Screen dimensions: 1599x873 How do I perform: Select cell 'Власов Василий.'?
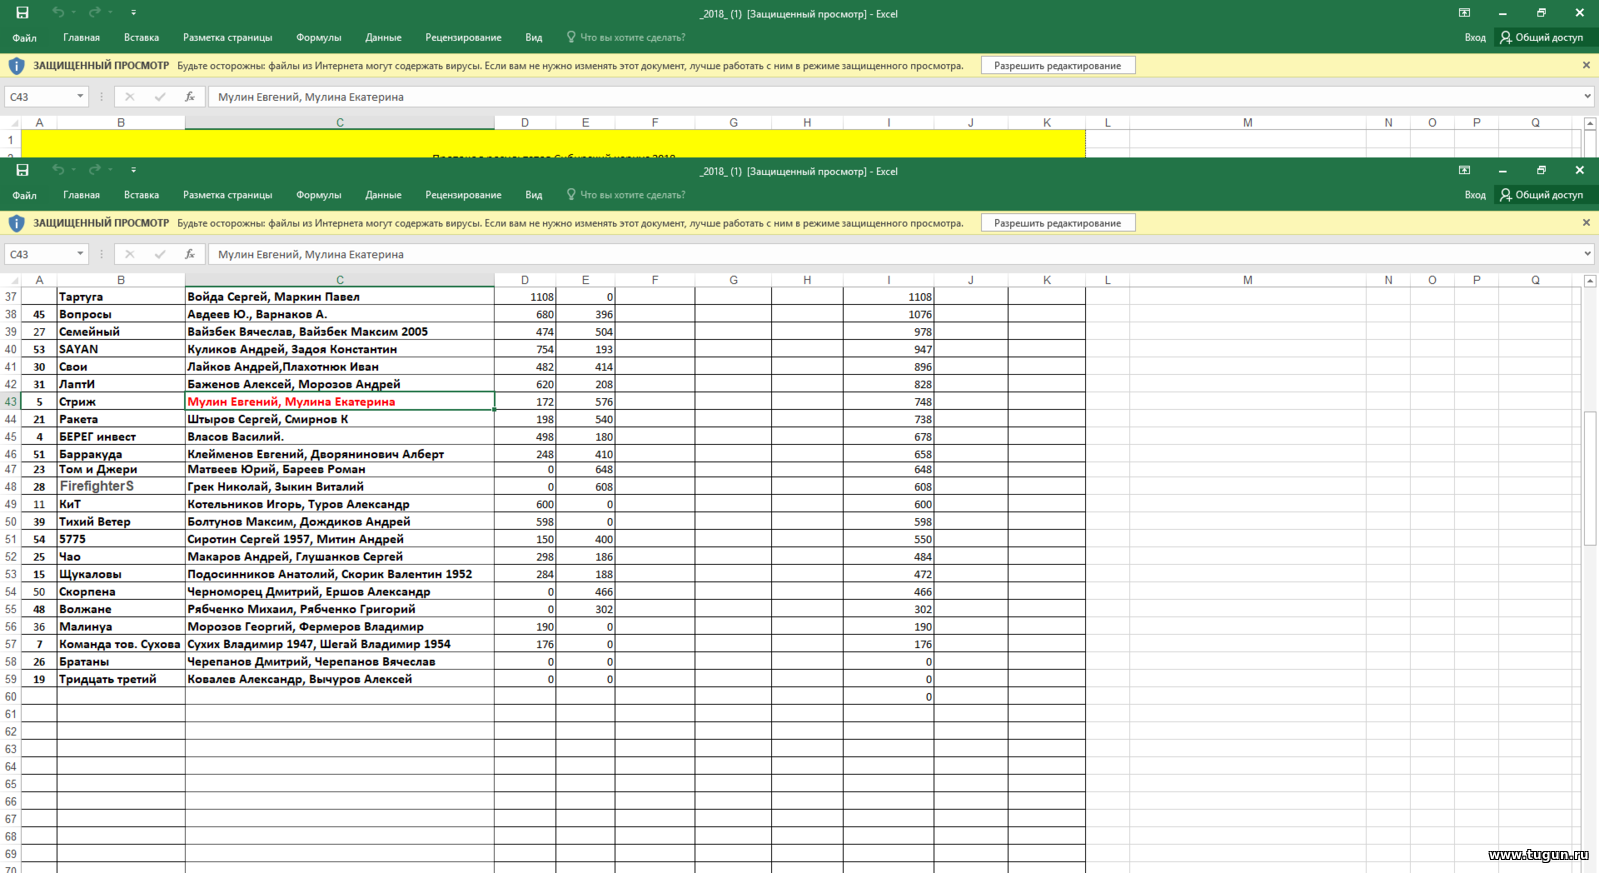340,436
